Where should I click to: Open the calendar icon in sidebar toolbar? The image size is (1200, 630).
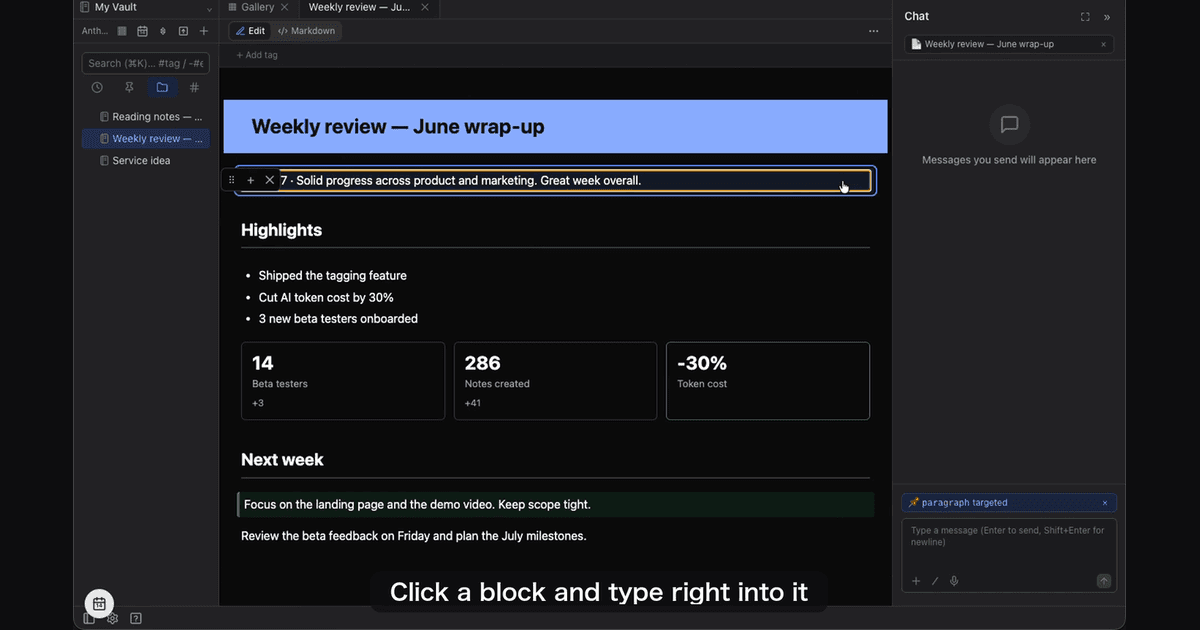142,31
